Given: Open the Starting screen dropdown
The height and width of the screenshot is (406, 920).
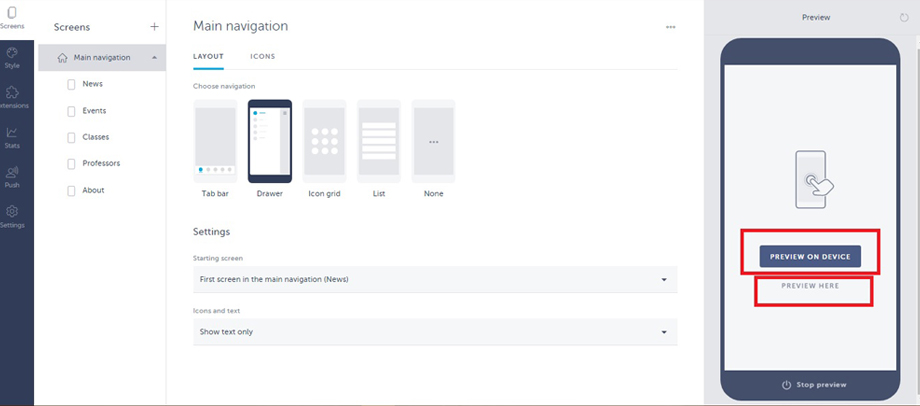Looking at the screenshot, I should (x=435, y=279).
